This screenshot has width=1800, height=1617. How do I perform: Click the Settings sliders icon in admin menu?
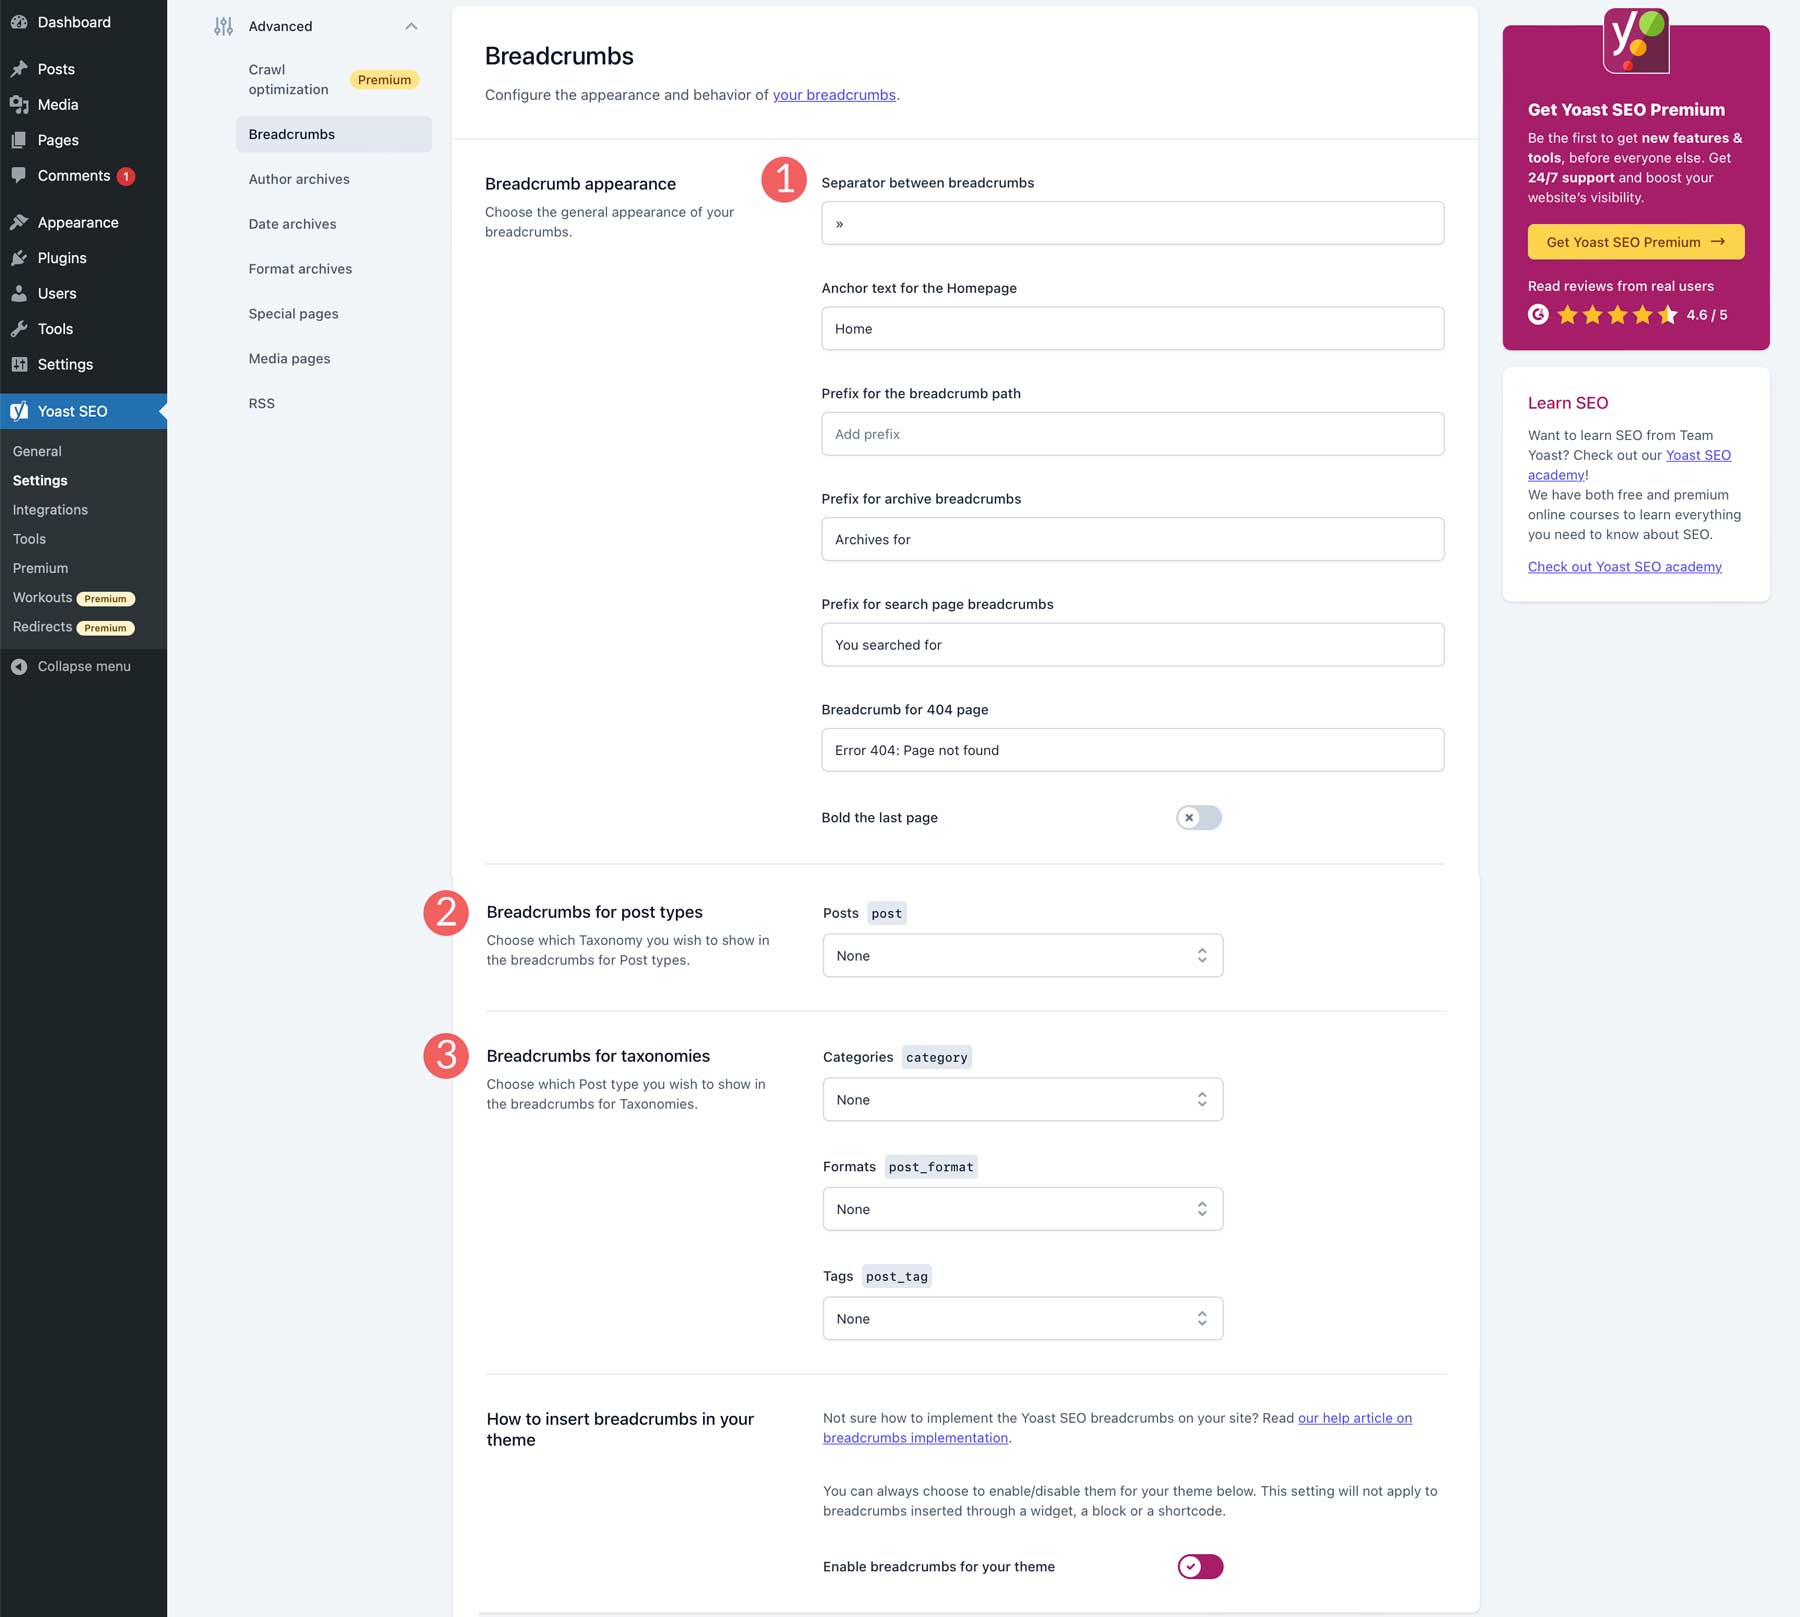(19, 364)
